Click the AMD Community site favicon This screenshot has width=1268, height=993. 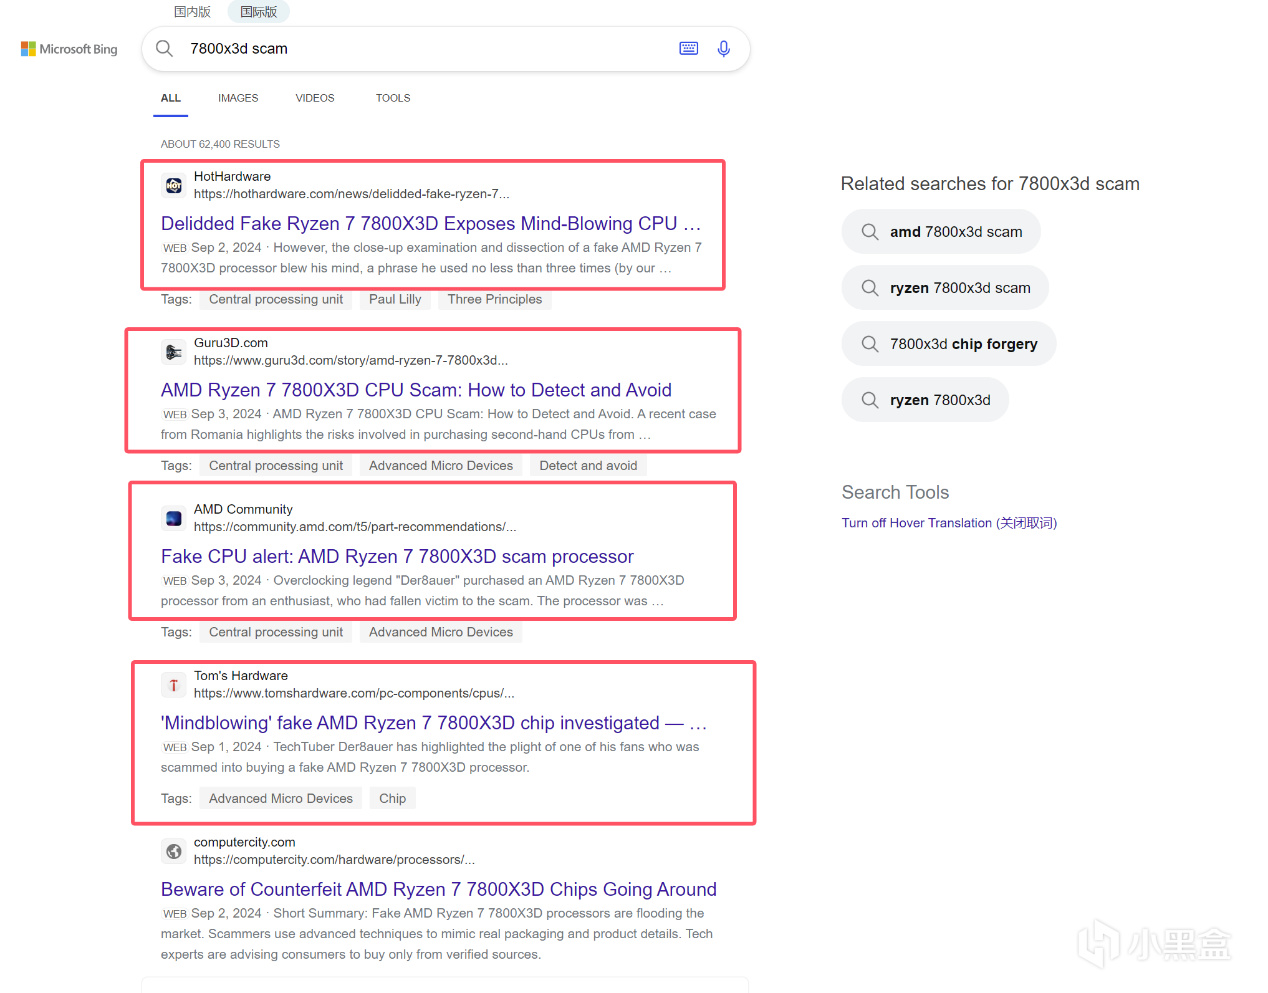click(174, 518)
